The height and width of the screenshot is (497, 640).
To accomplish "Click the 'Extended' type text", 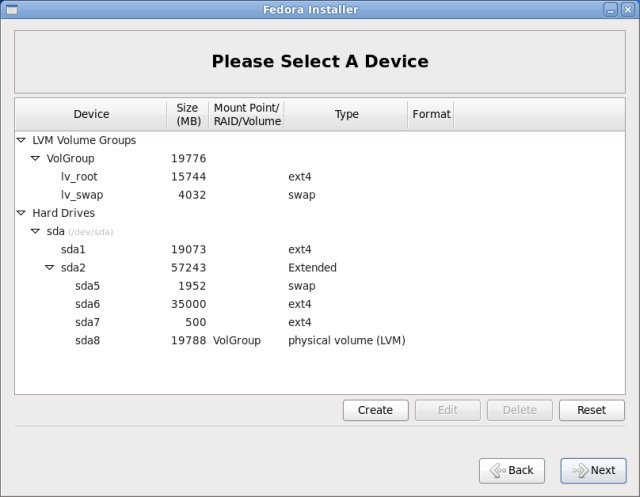I will [x=312, y=268].
